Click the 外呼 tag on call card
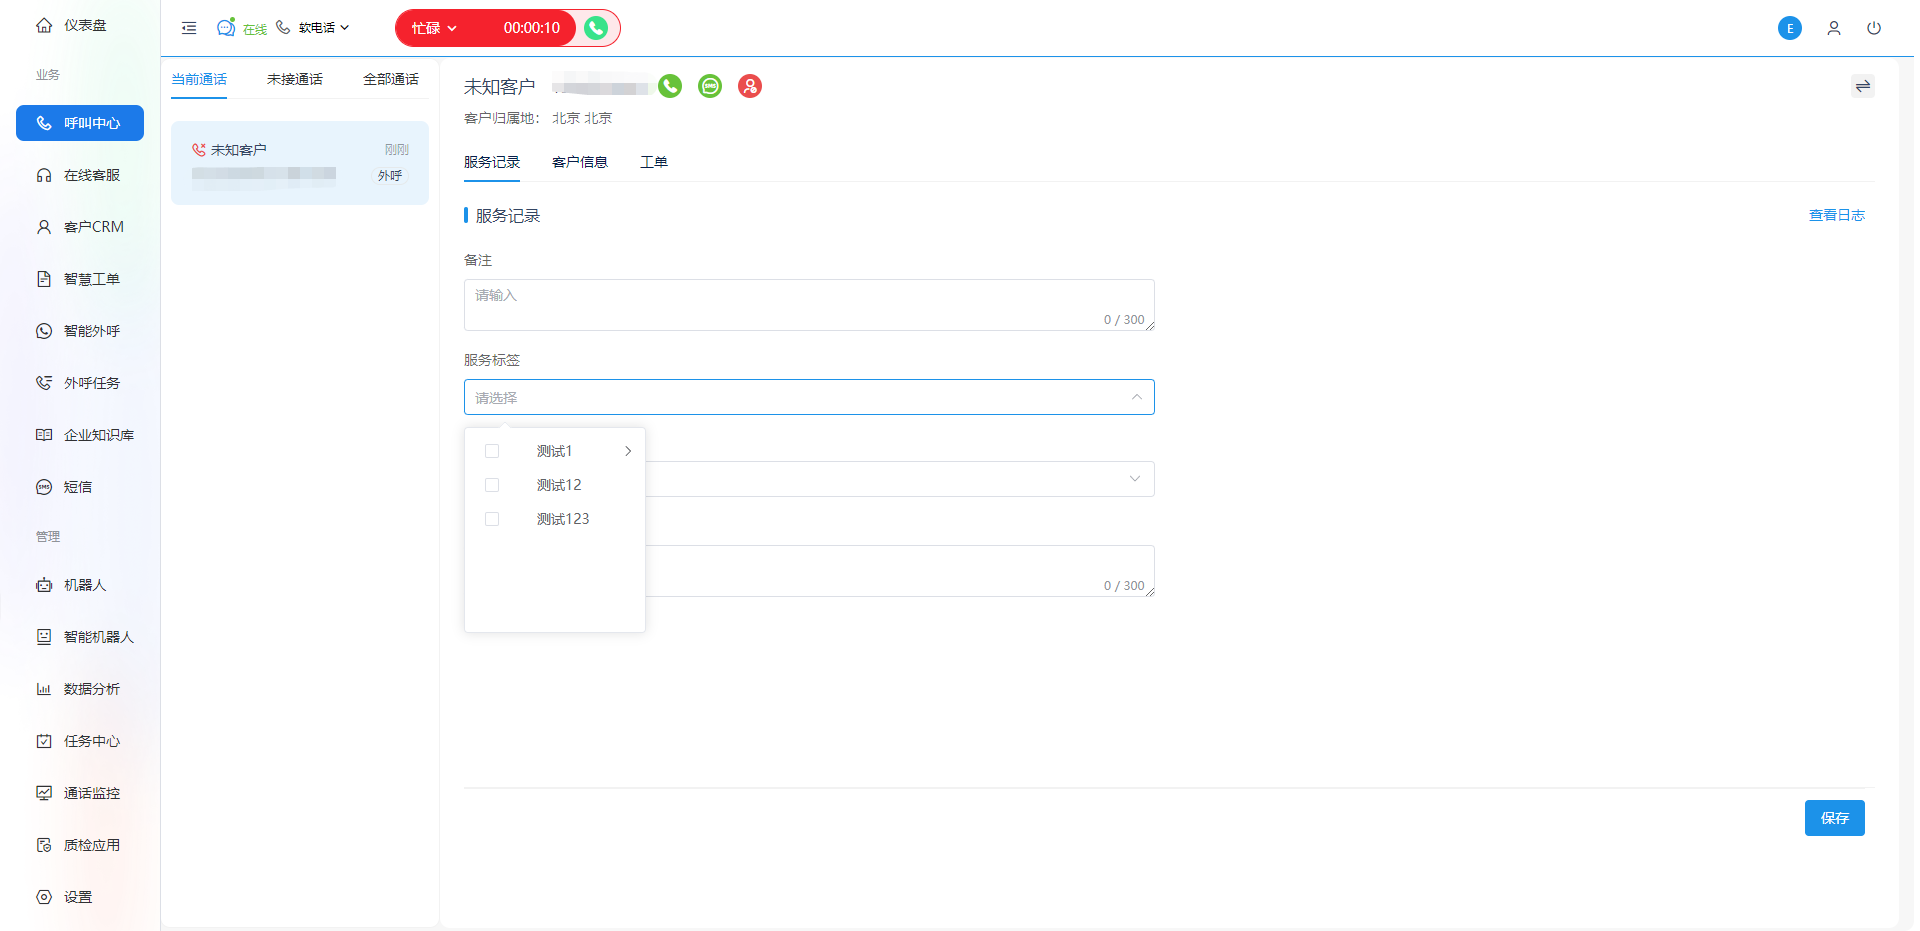Screen dimensions: 1920x931 pyautogui.click(x=390, y=176)
